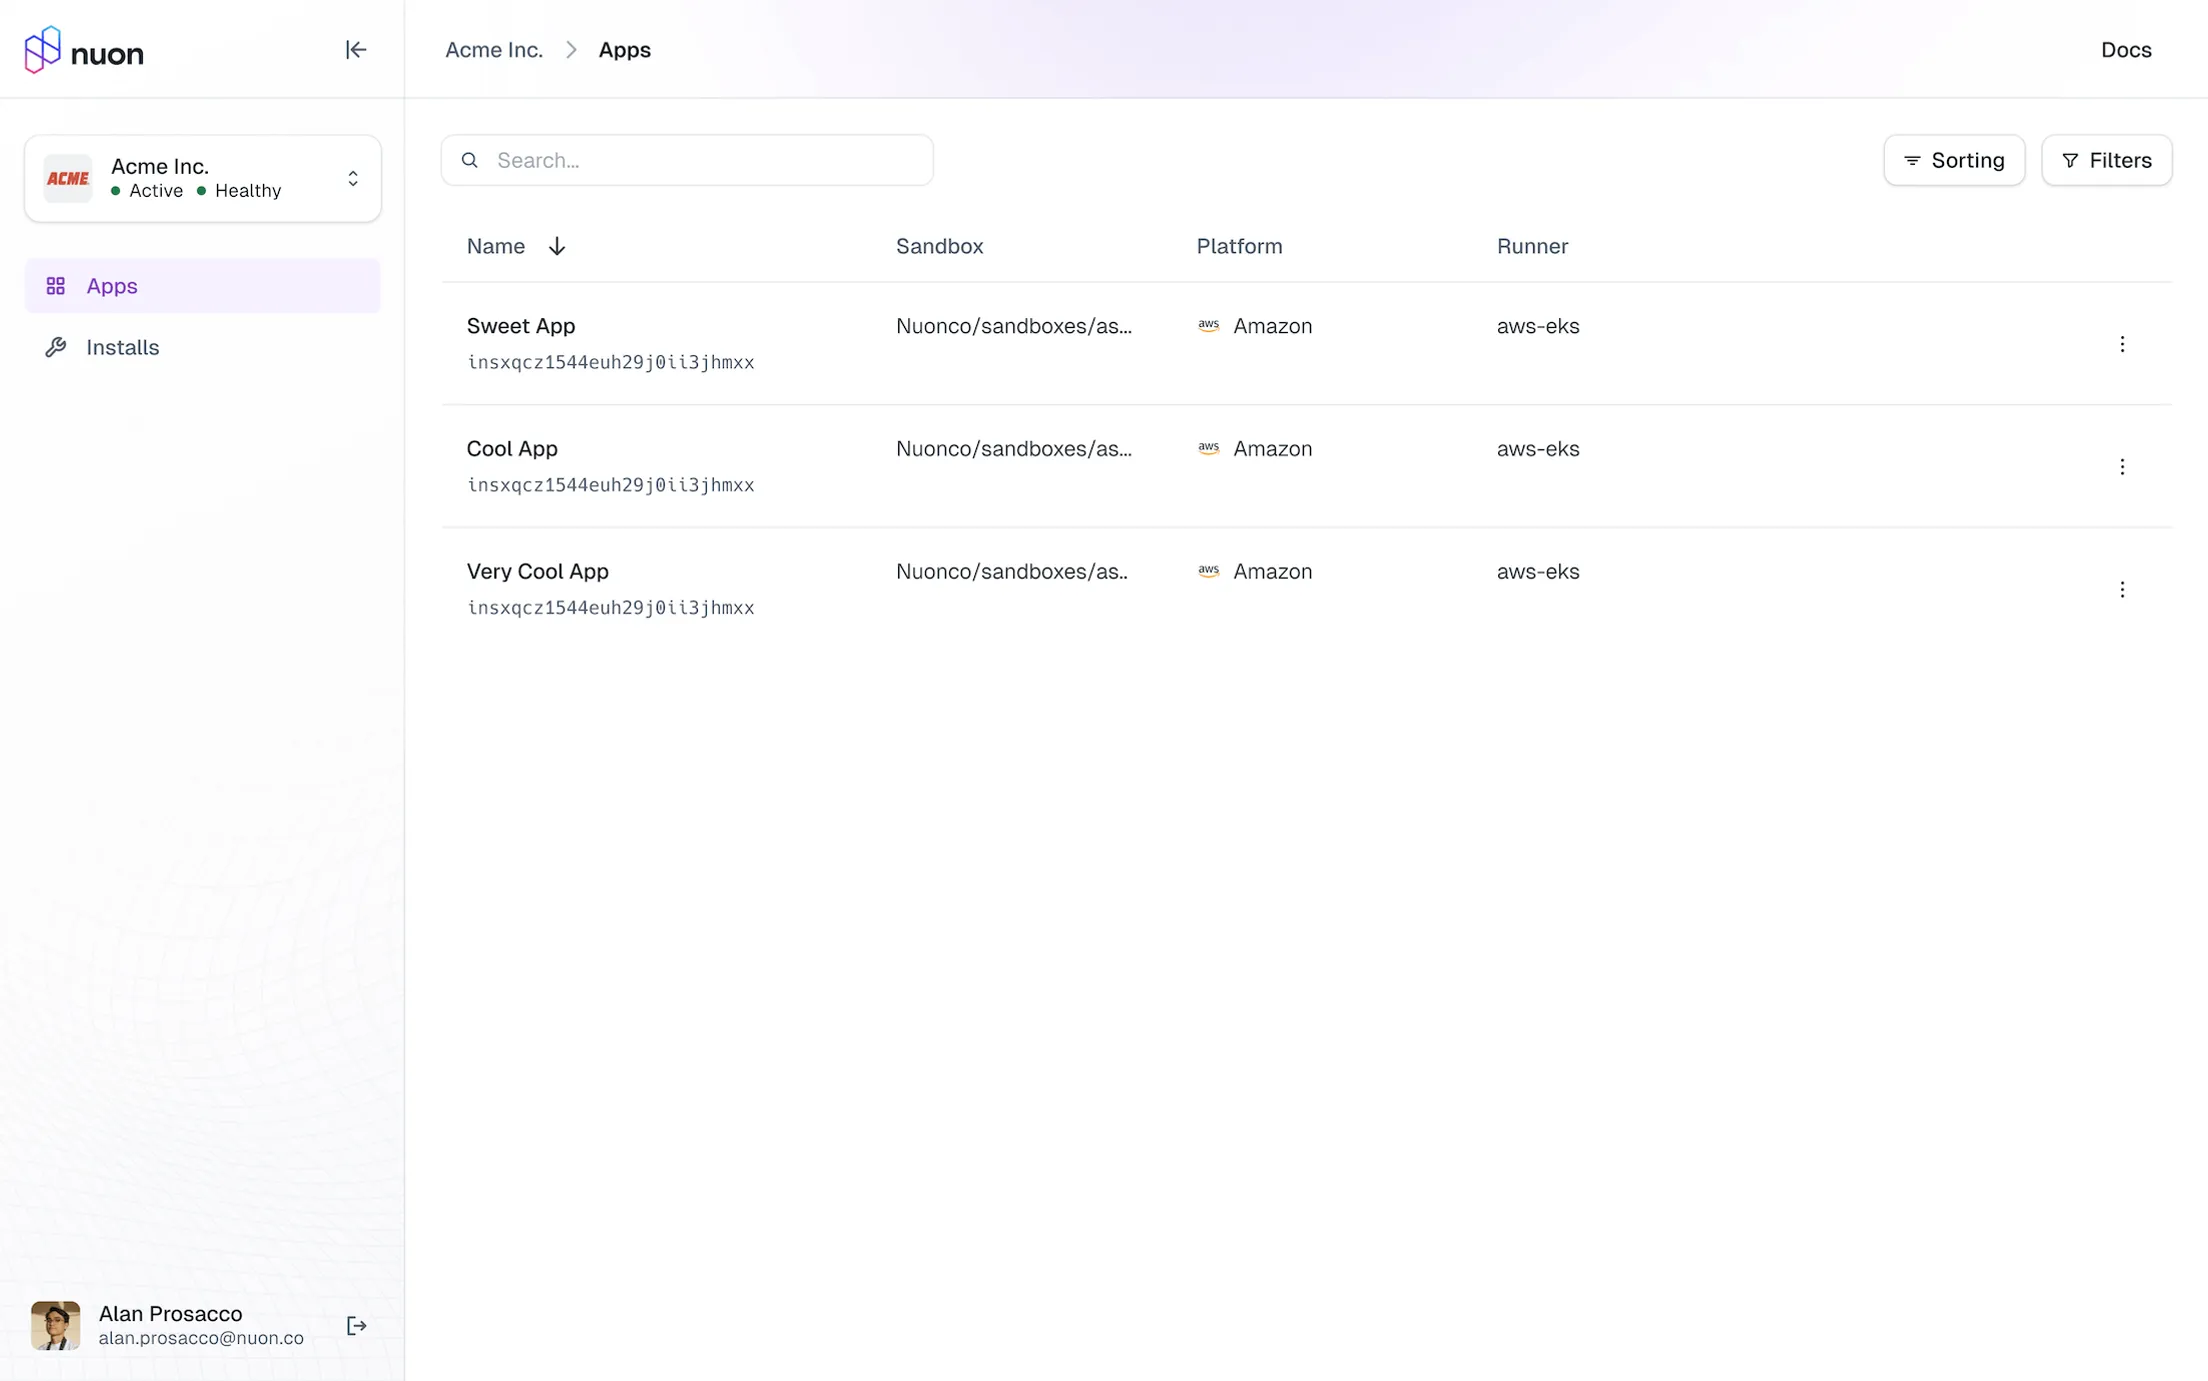Screen dimensions: 2208x1381
Task: Select the Apps menu item in the sidebar
Action: pyautogui.click(x=202, y=285)
